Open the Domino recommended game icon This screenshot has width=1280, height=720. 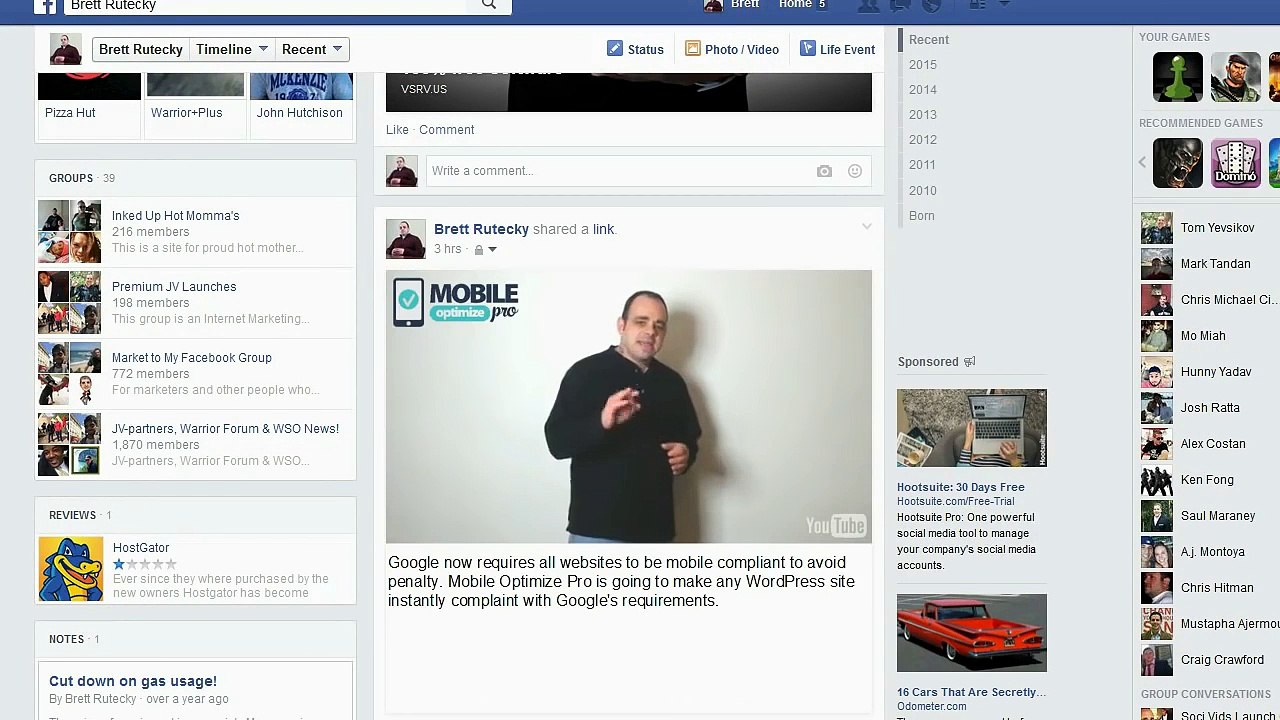pos(1236,163)
